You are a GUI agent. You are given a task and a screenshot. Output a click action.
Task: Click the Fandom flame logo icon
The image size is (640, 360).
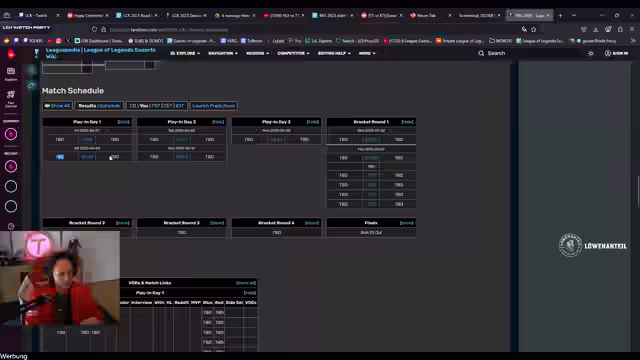[x=11, y=53]
